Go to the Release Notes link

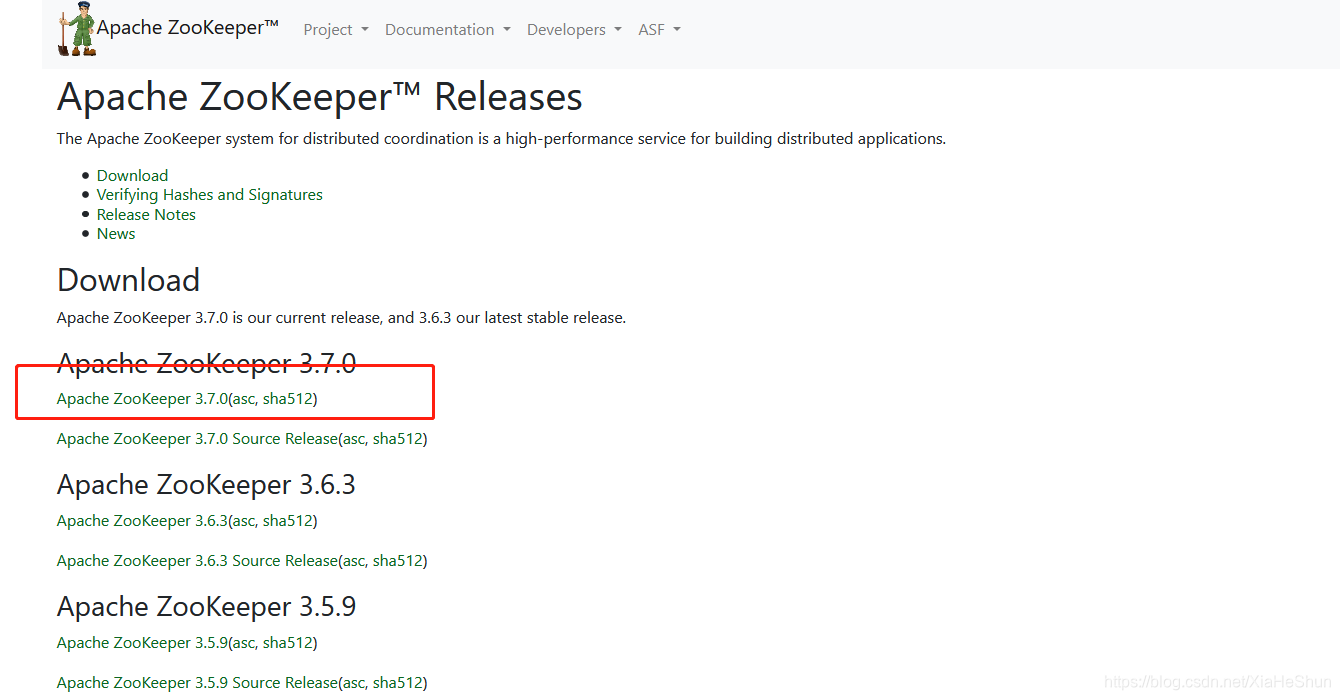pos(146,214)
